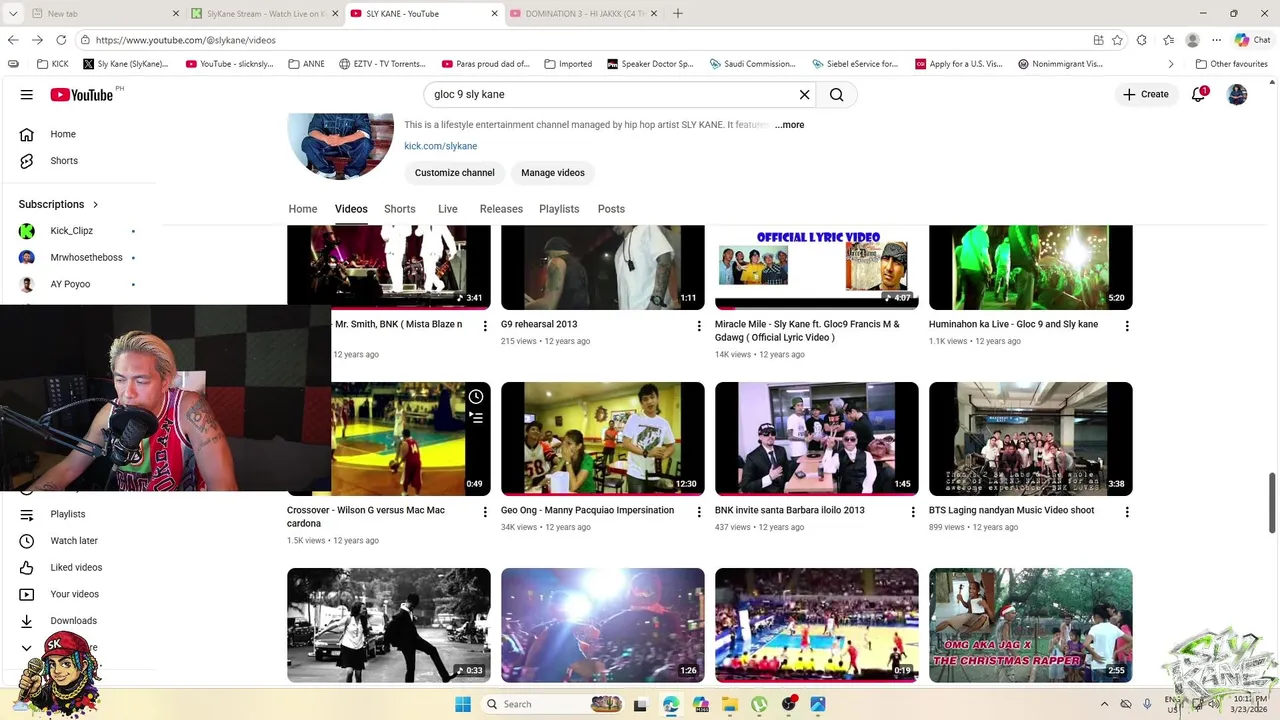
Task: Switch to the channel Posts tab
Action: 611,209
